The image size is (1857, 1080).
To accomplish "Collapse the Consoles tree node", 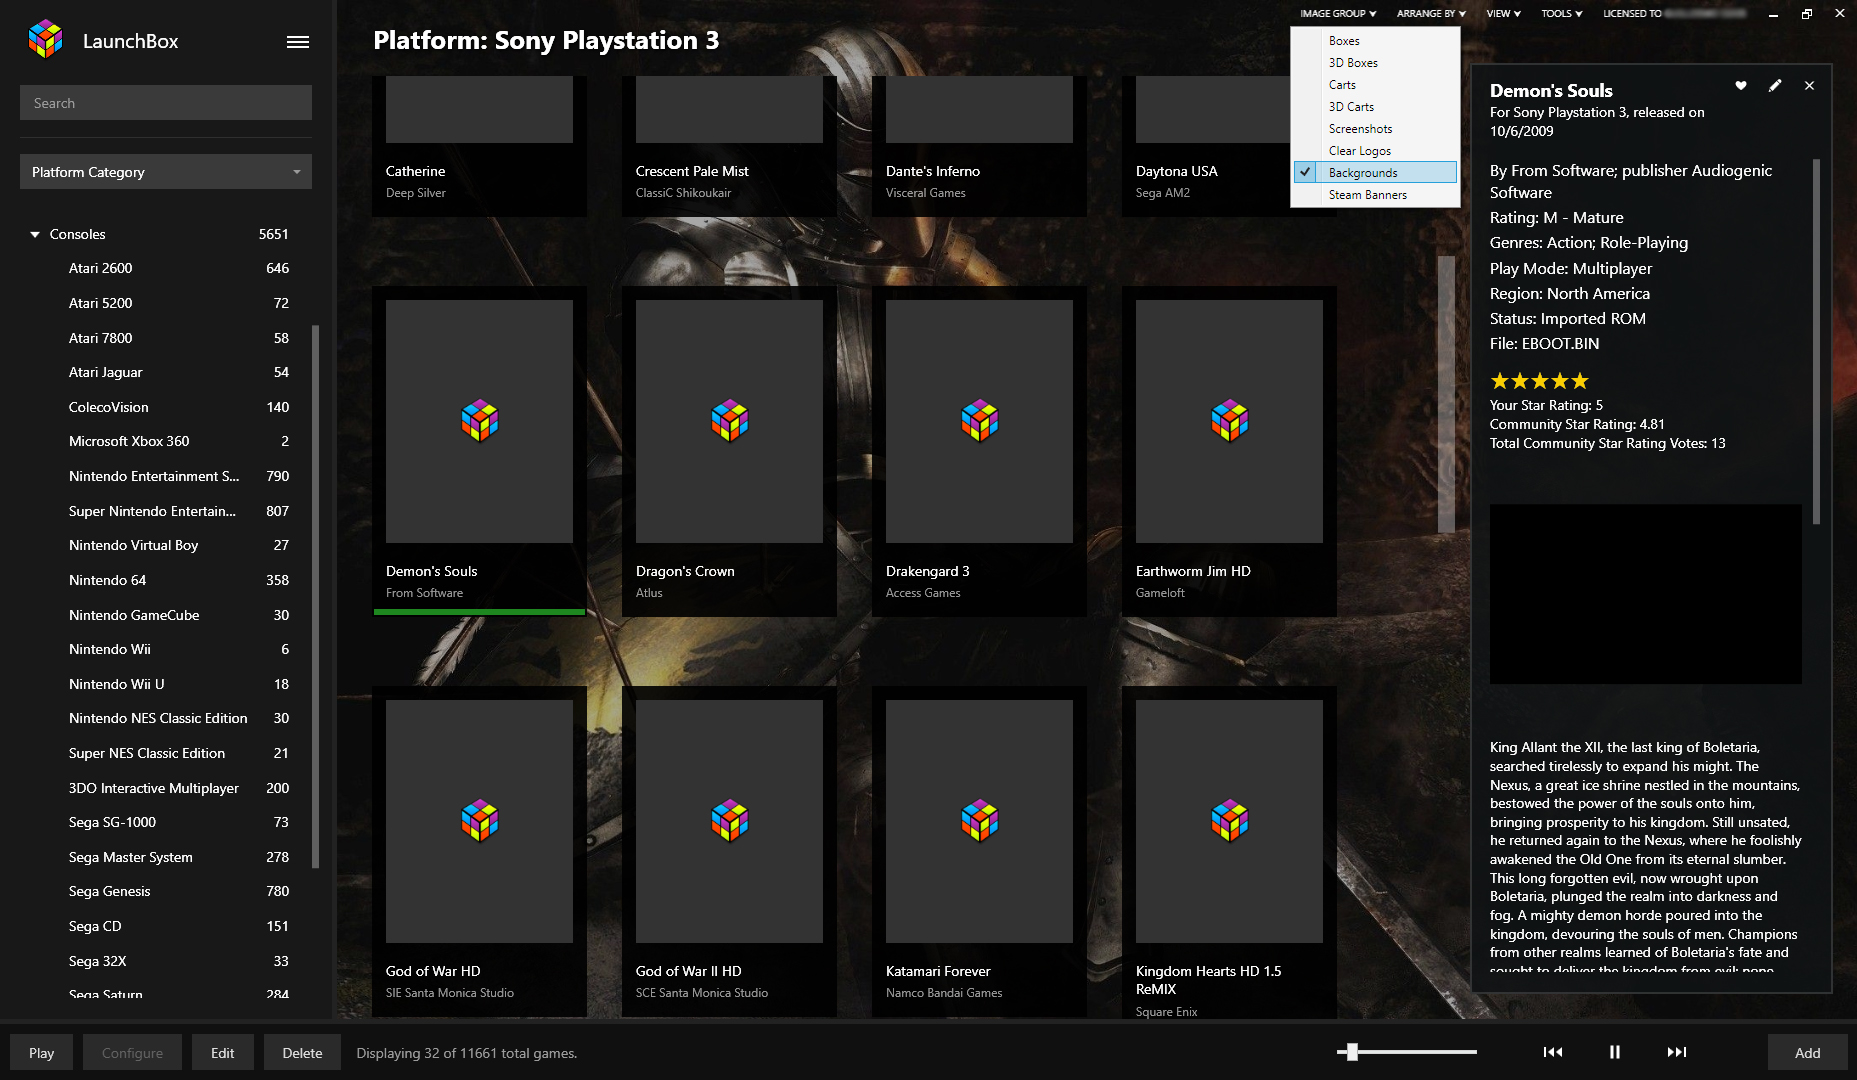I will pos(35,235).
